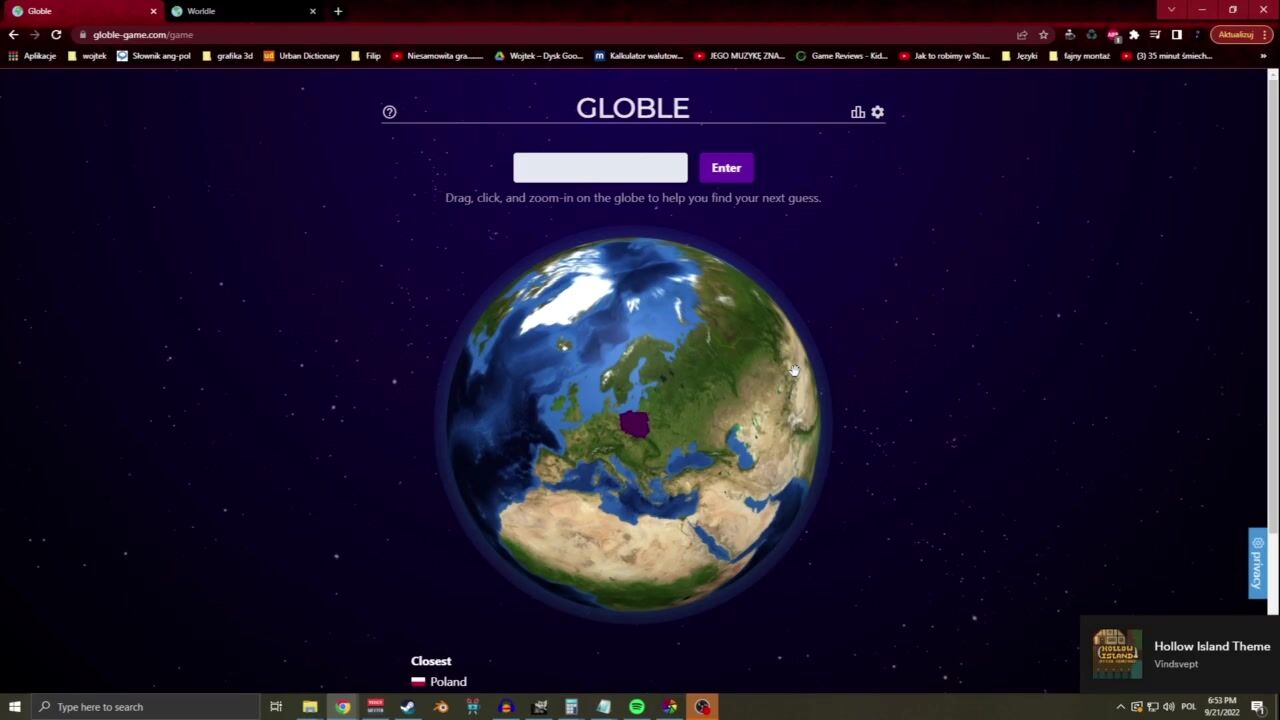1280x720 pixels.
Task: Click the country guess input field
Action: click(x=600, y=168)
